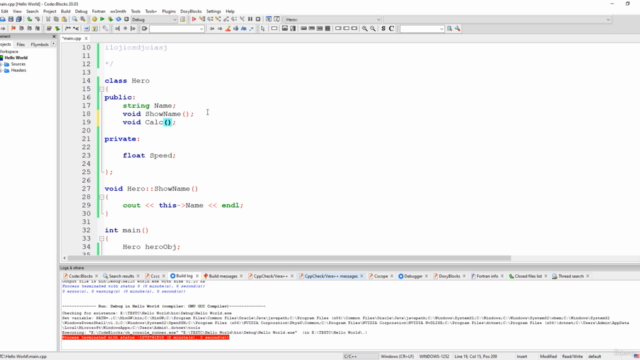This screenshot has height=360, width=640.
Task: Collapse the Hero class code fold at line 15
Action: click(102, 89)
